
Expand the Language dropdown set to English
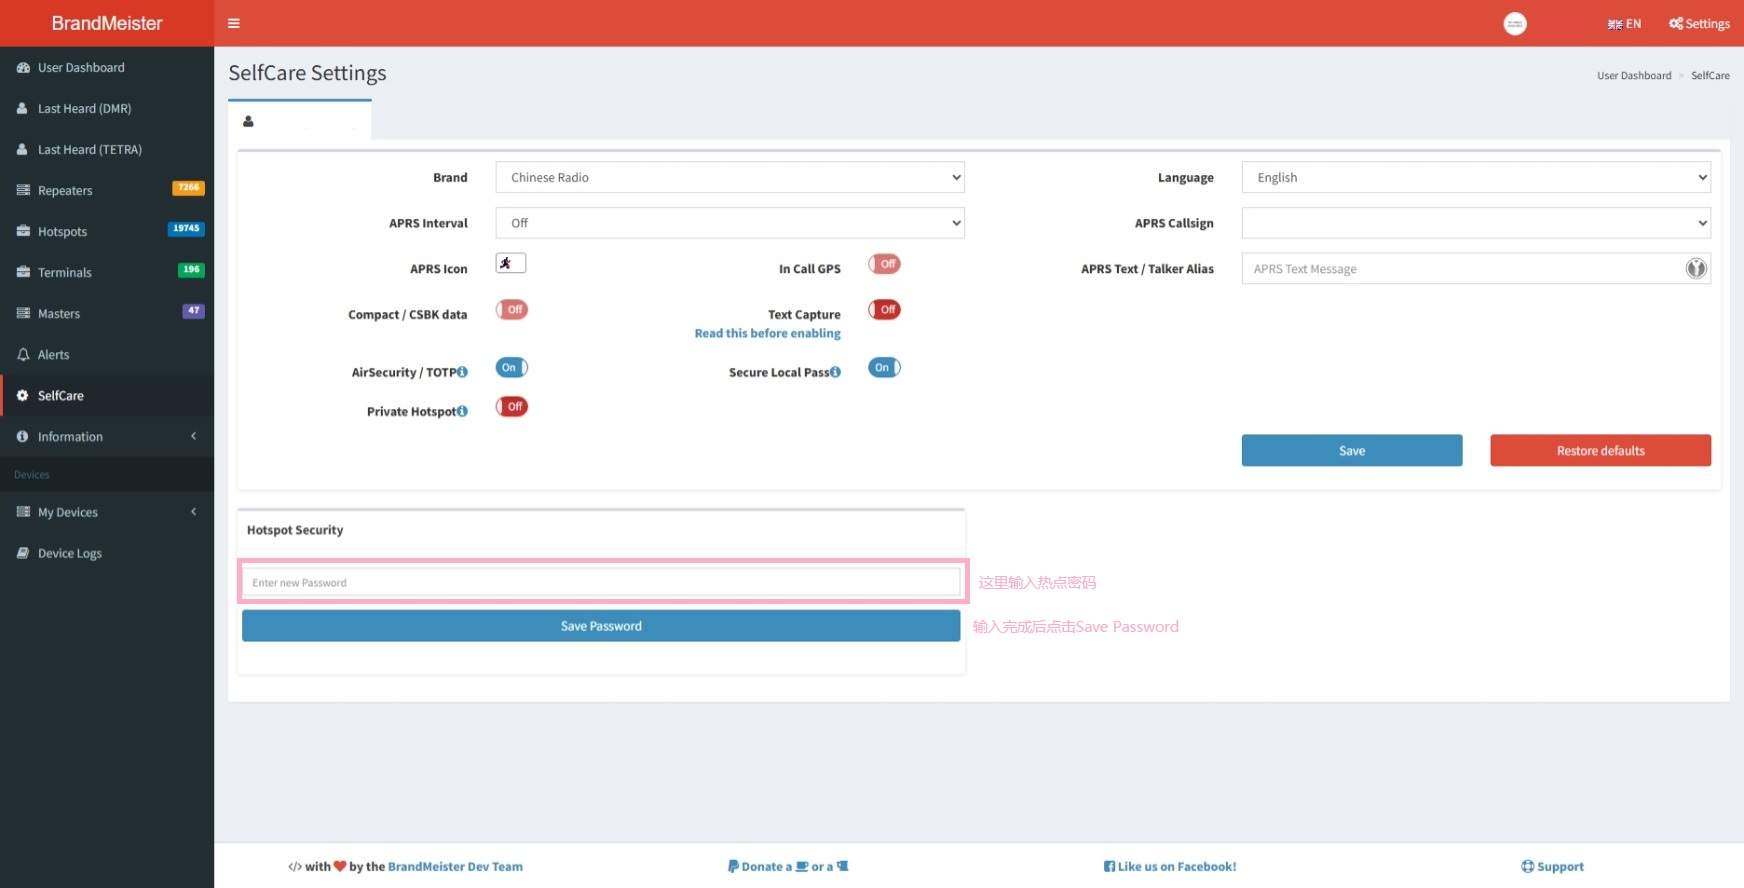click(1475, 177)
